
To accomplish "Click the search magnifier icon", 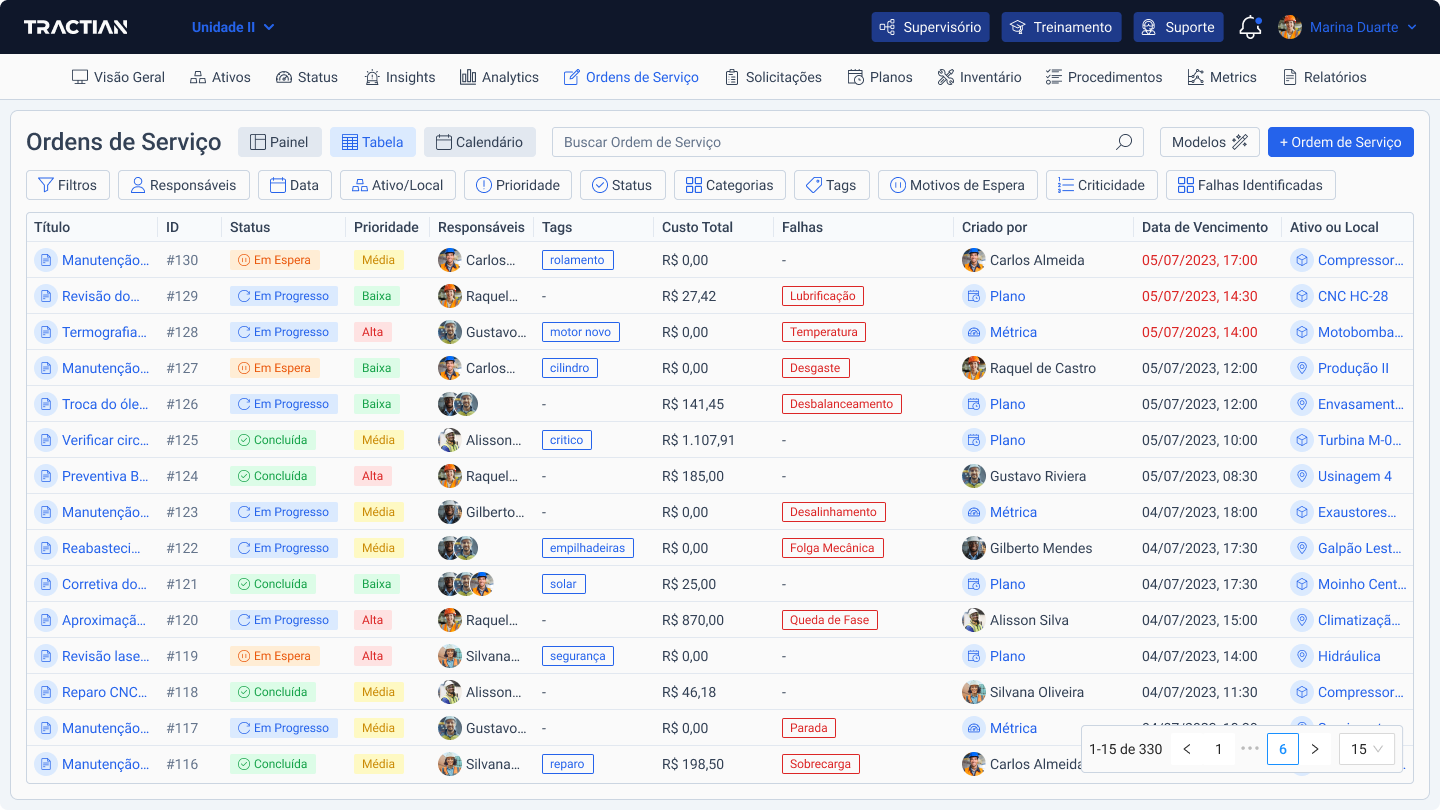I will click(x=1124, y=142).
